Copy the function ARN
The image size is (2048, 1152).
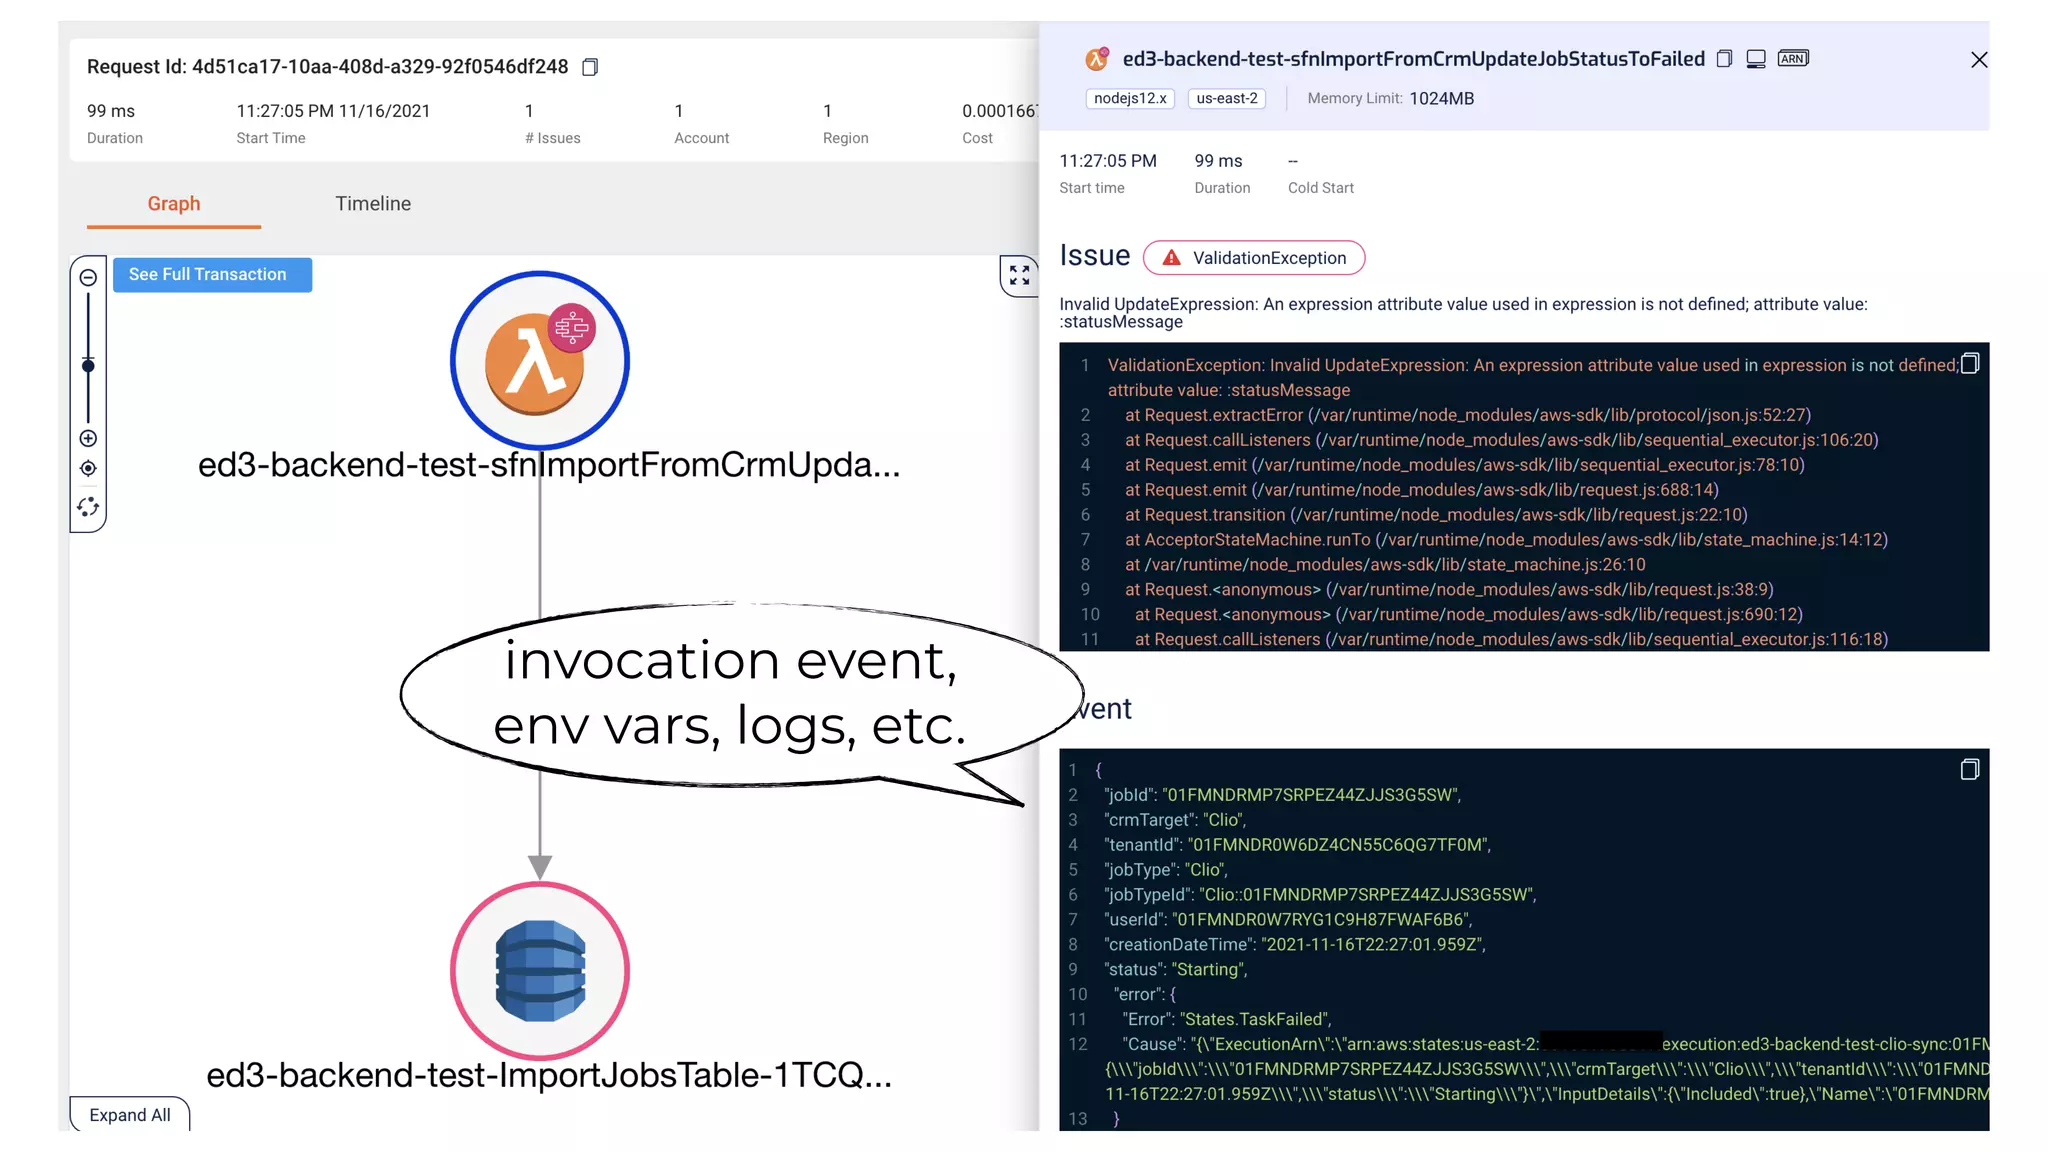click(1793, 58)
